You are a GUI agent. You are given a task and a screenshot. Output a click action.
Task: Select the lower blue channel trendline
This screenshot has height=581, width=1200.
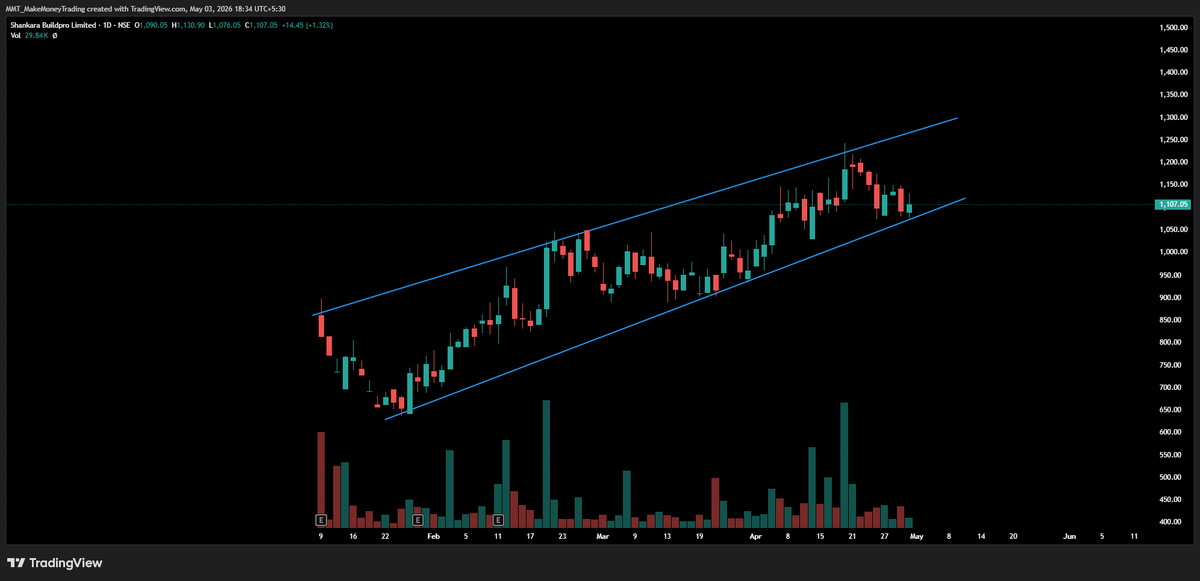675,308
